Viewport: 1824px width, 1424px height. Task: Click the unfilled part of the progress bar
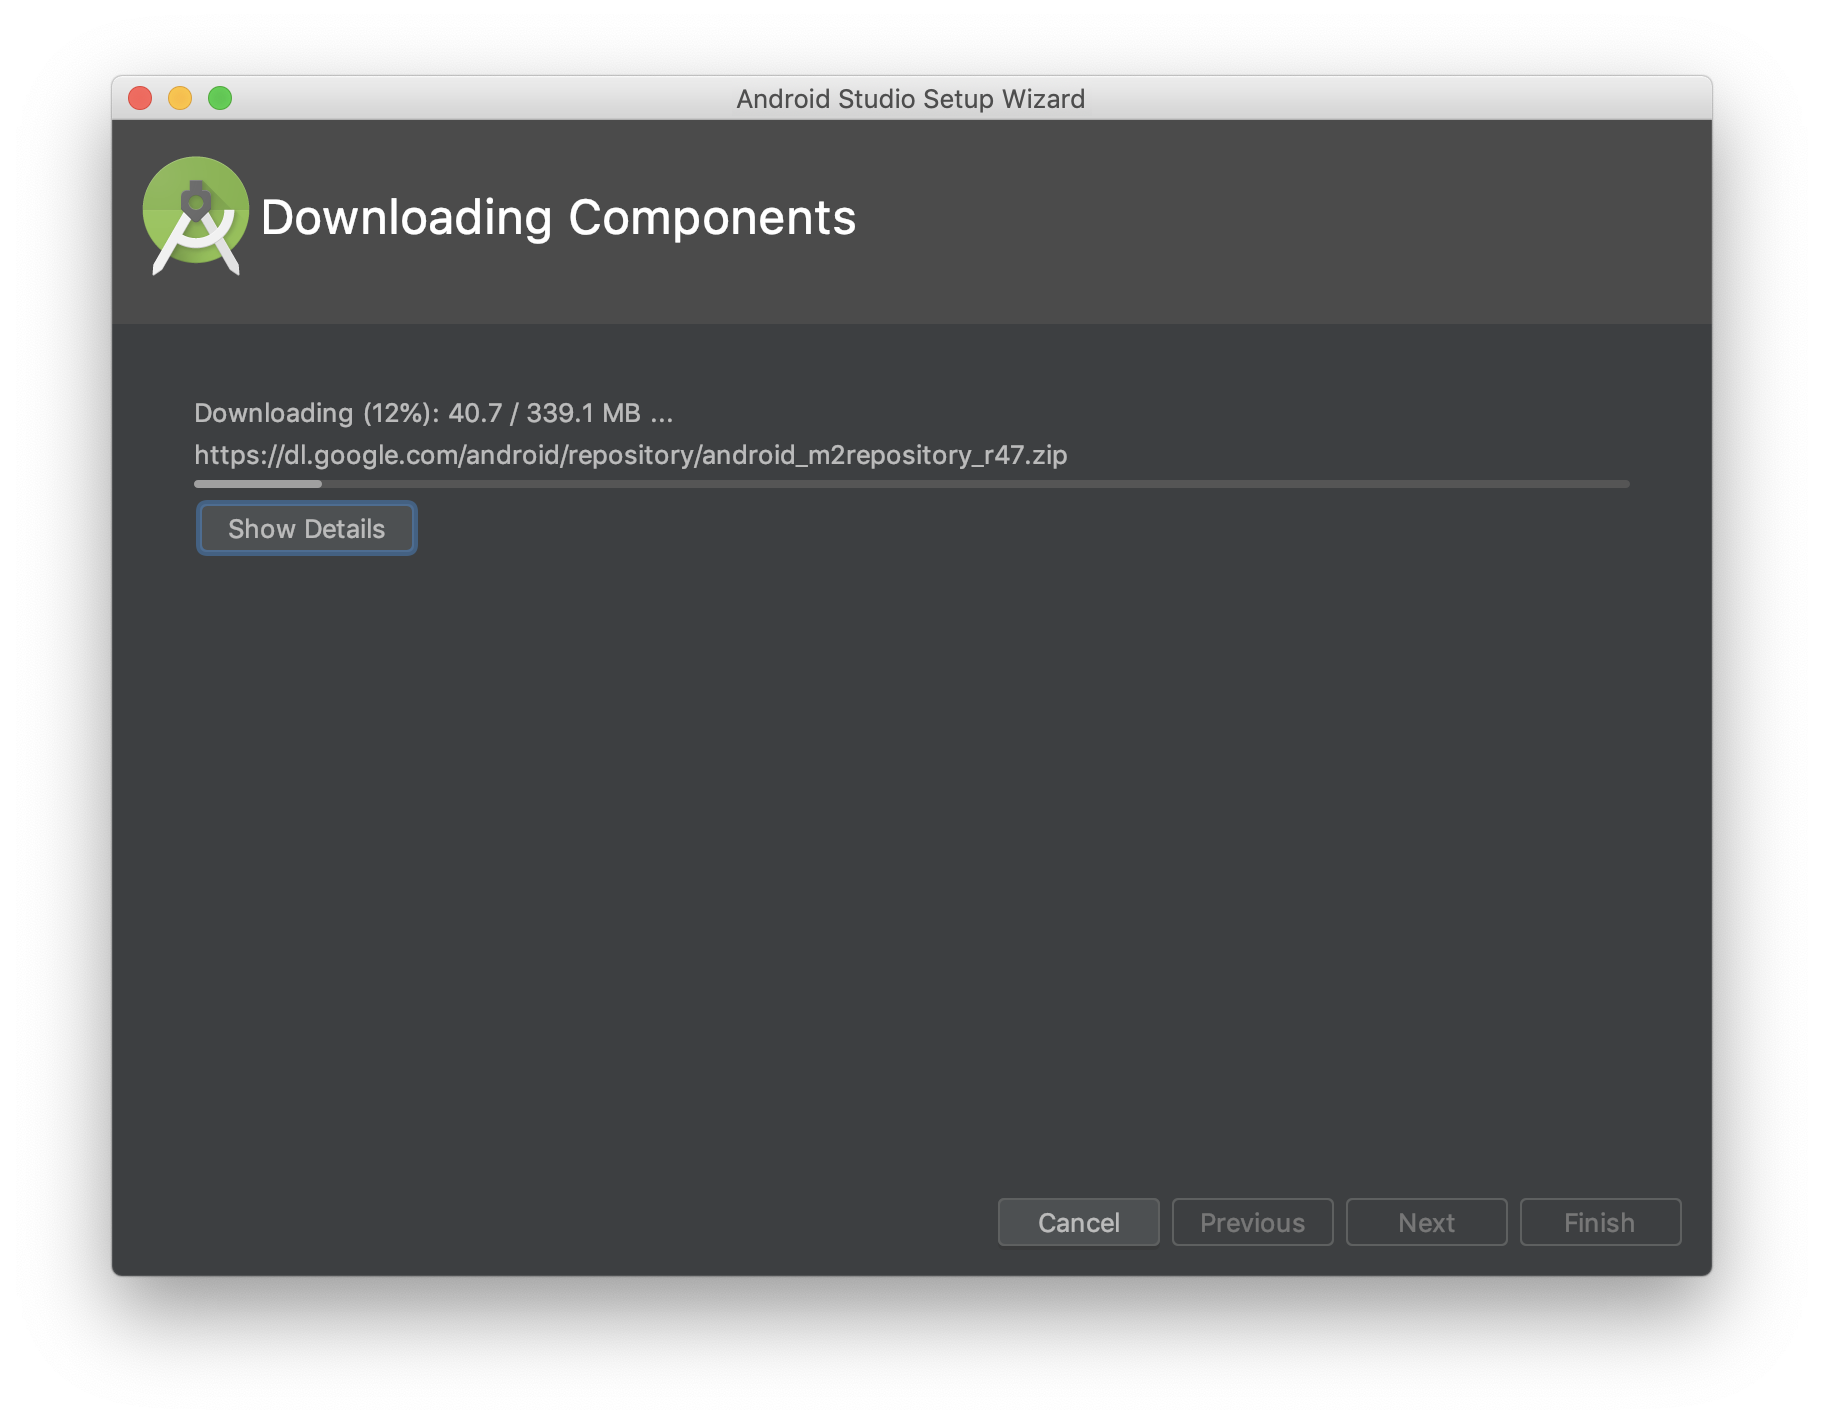point(975,484)
